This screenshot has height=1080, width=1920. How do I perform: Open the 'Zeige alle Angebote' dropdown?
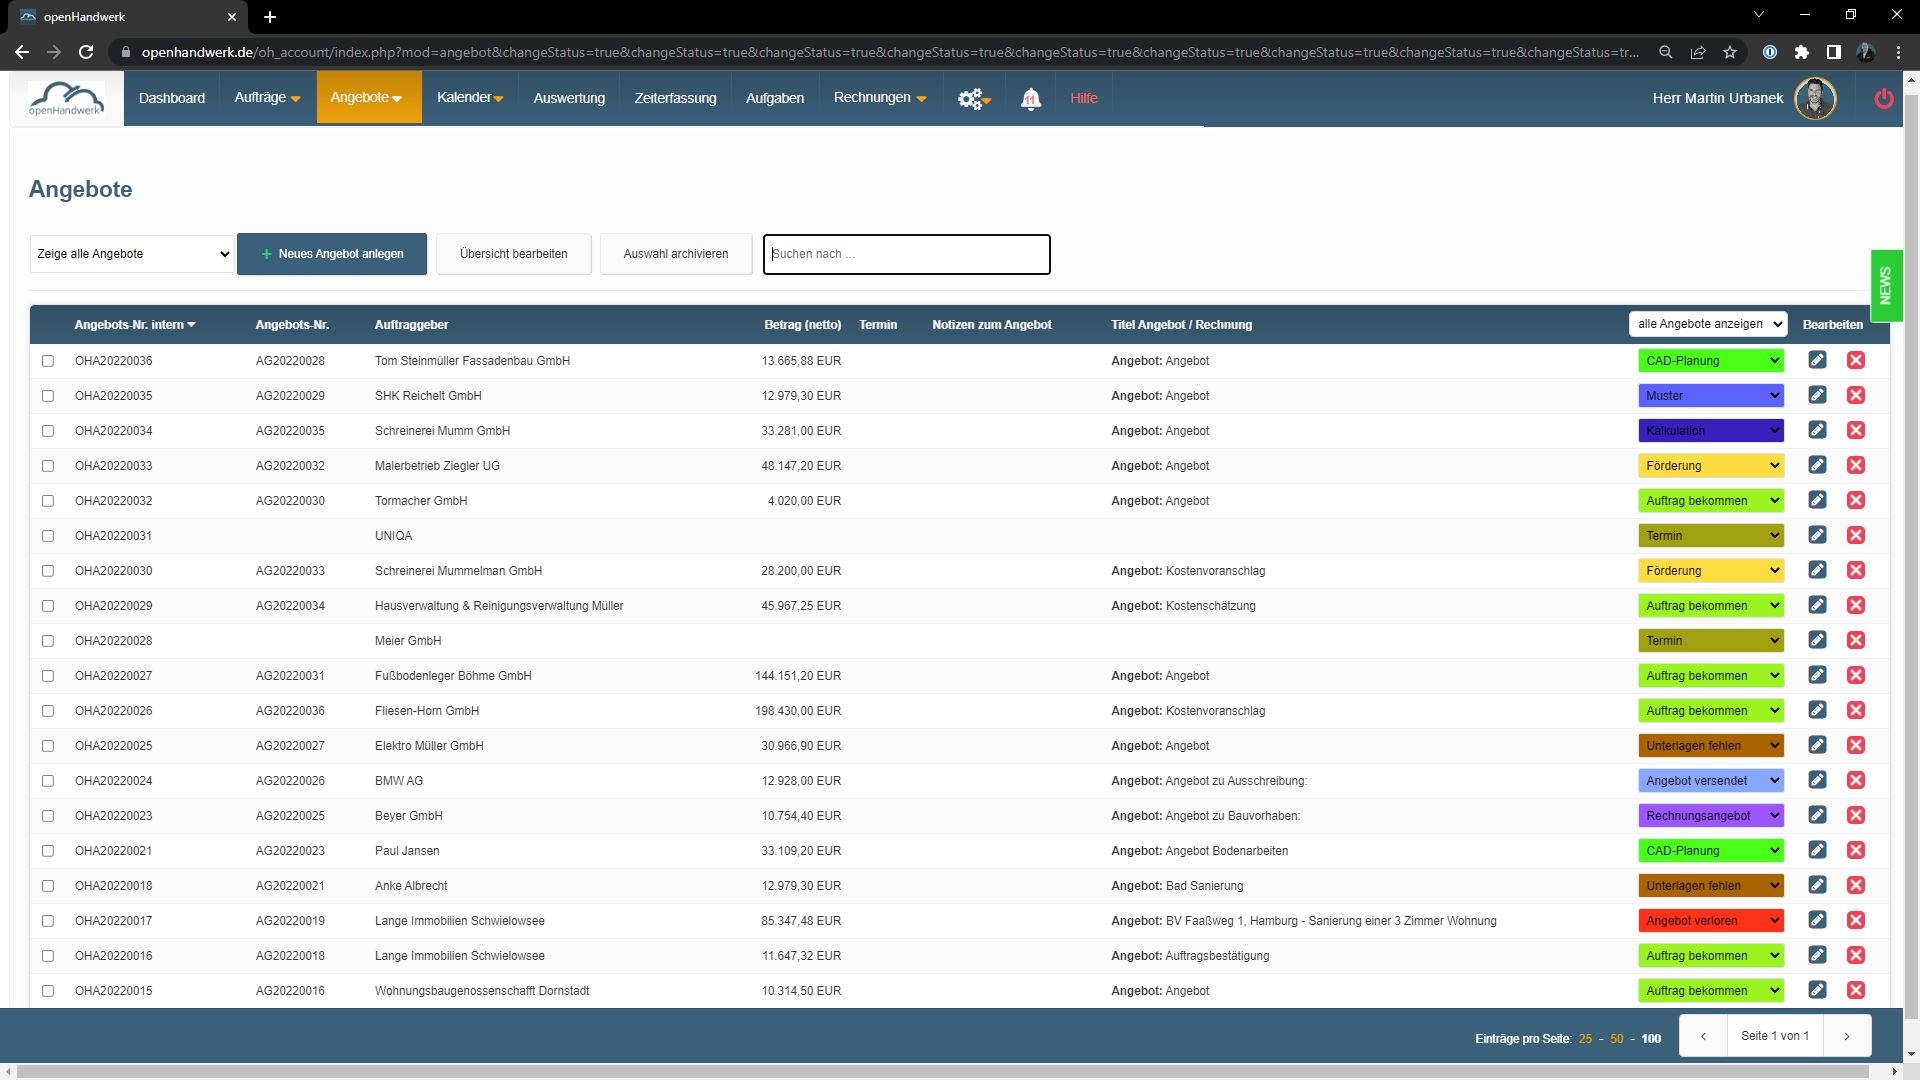132,254
